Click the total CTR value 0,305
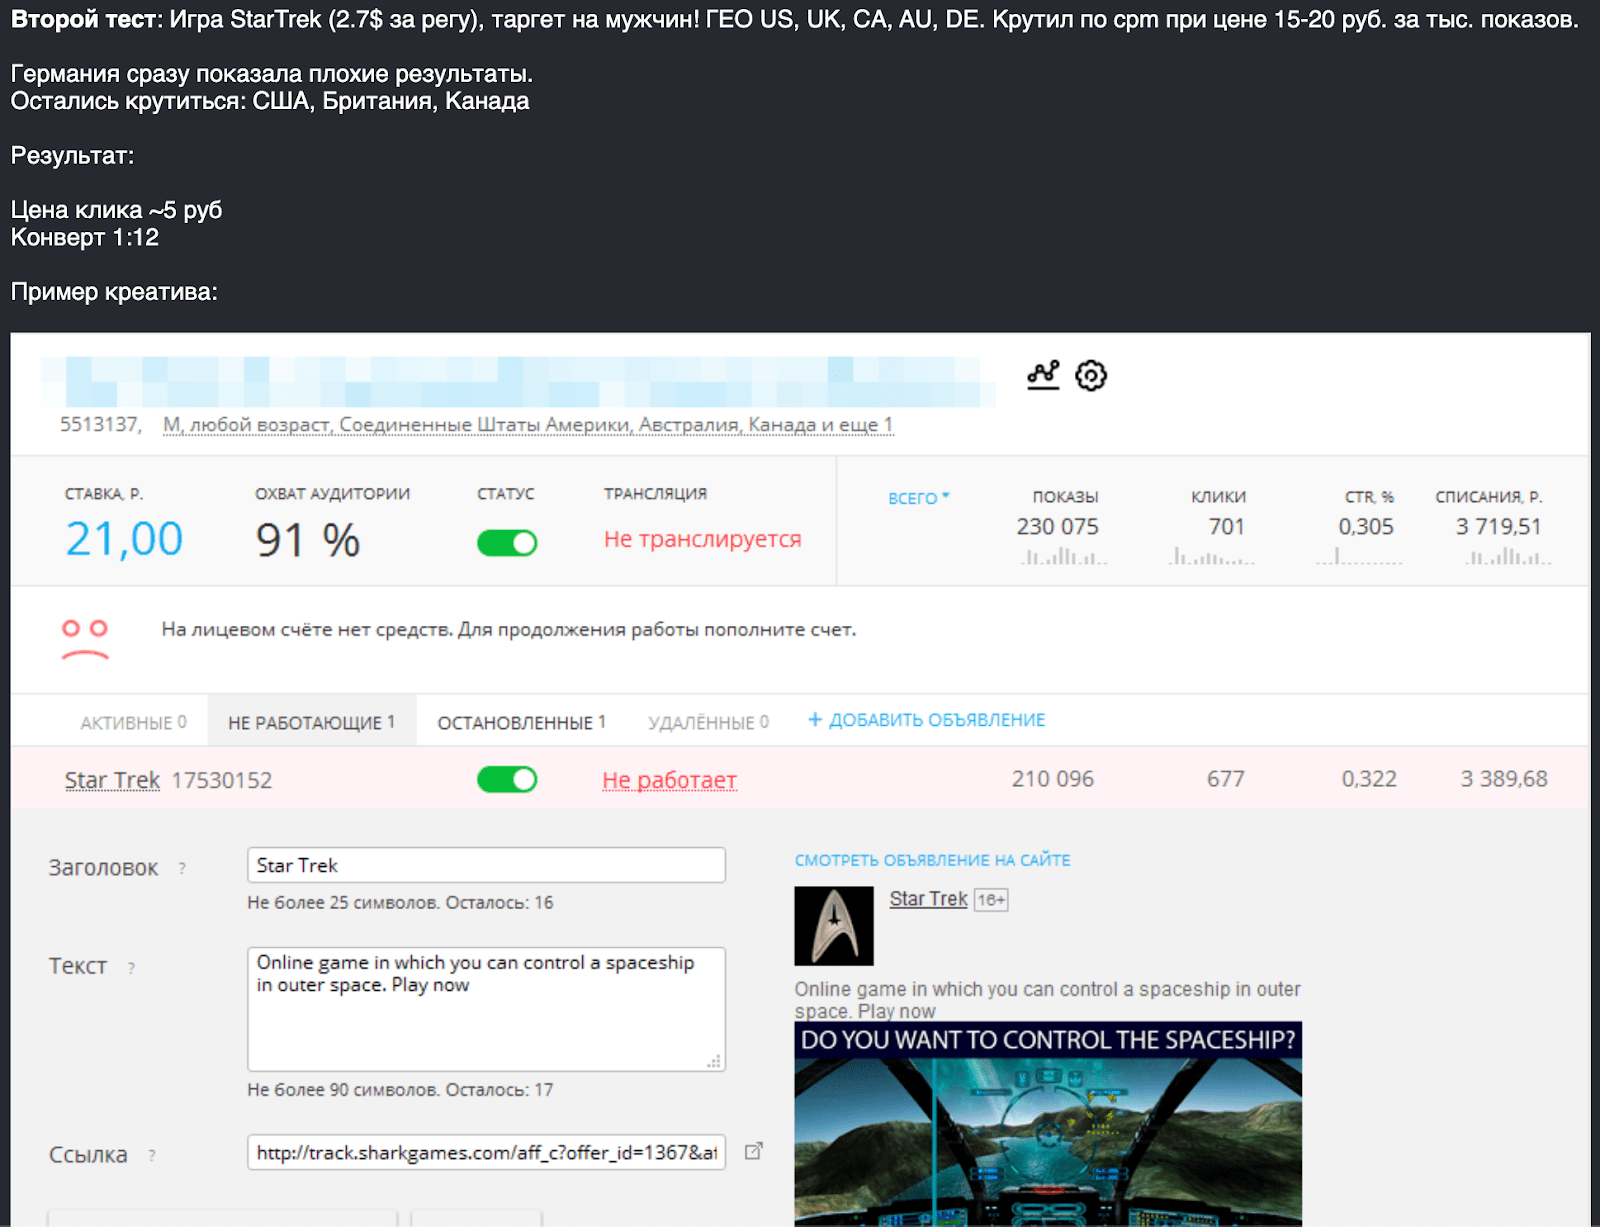 pyautogui.click(x=1366, y=526)
